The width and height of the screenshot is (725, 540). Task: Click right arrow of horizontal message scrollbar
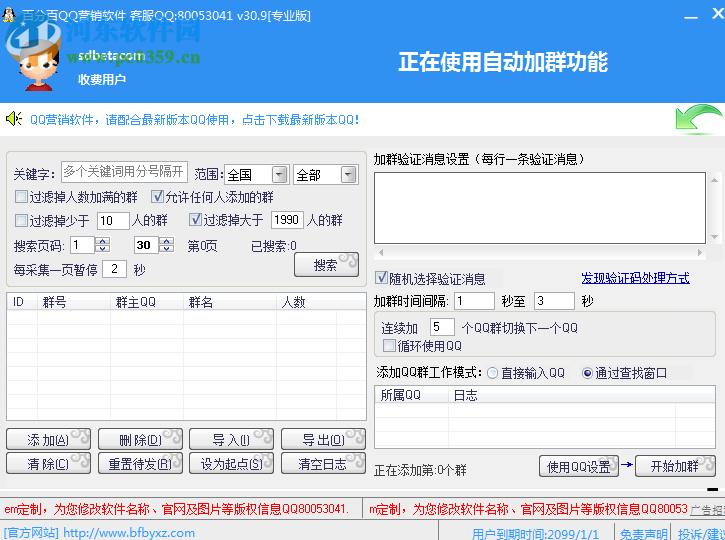coord(700,252)
